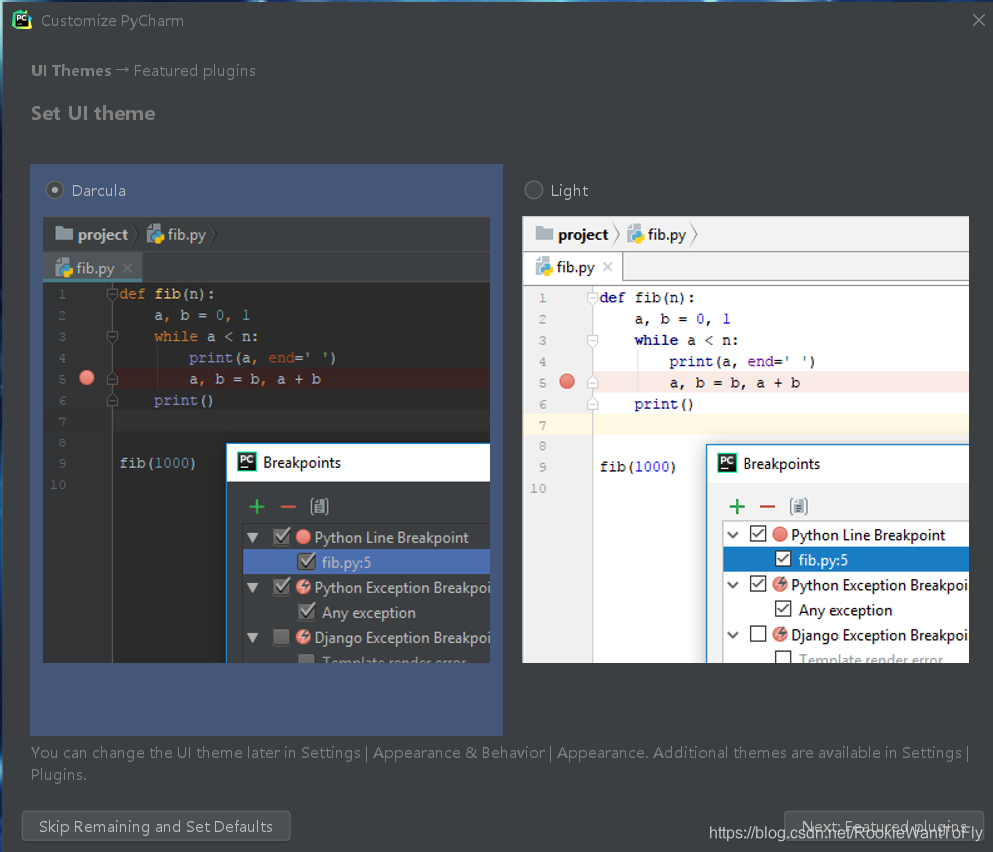Click Featured plugins breadcrumb step

pyautogui.click(x=194, y=70)
